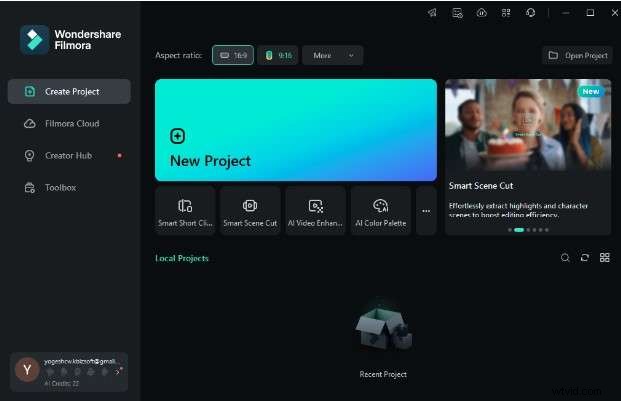Viewport: 621px width, 401px height.
Task: Click the paper plane share icon
Action: tap(432, 13)
